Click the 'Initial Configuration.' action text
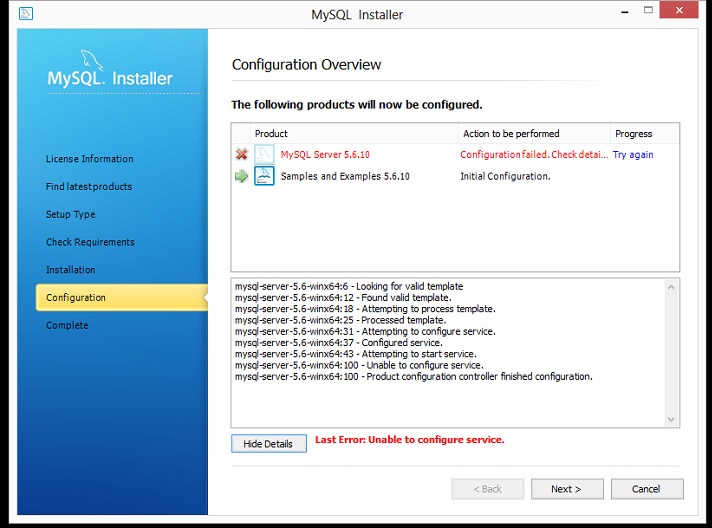The height and width of the screenshot is (528, 712). point(505,176)
